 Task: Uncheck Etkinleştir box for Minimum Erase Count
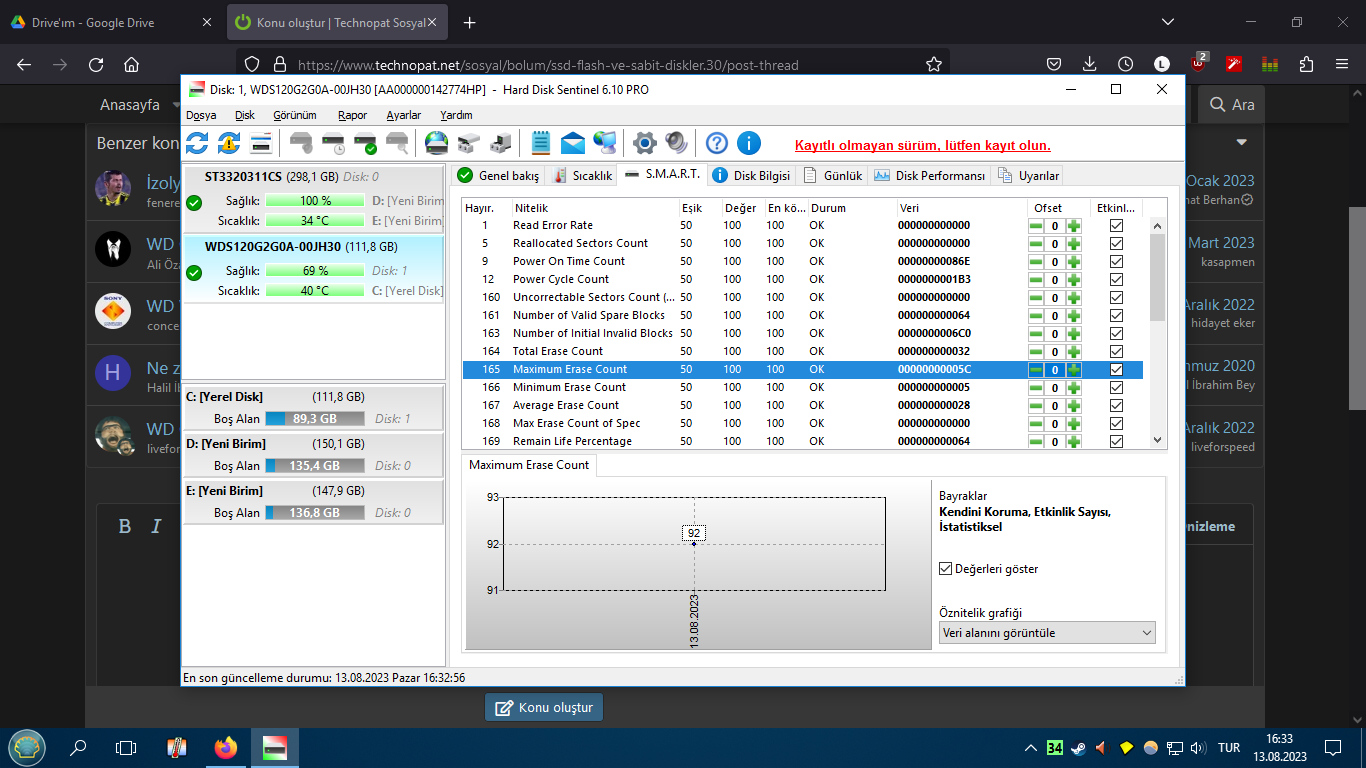pyautogui.click(x=1117, y=388)
